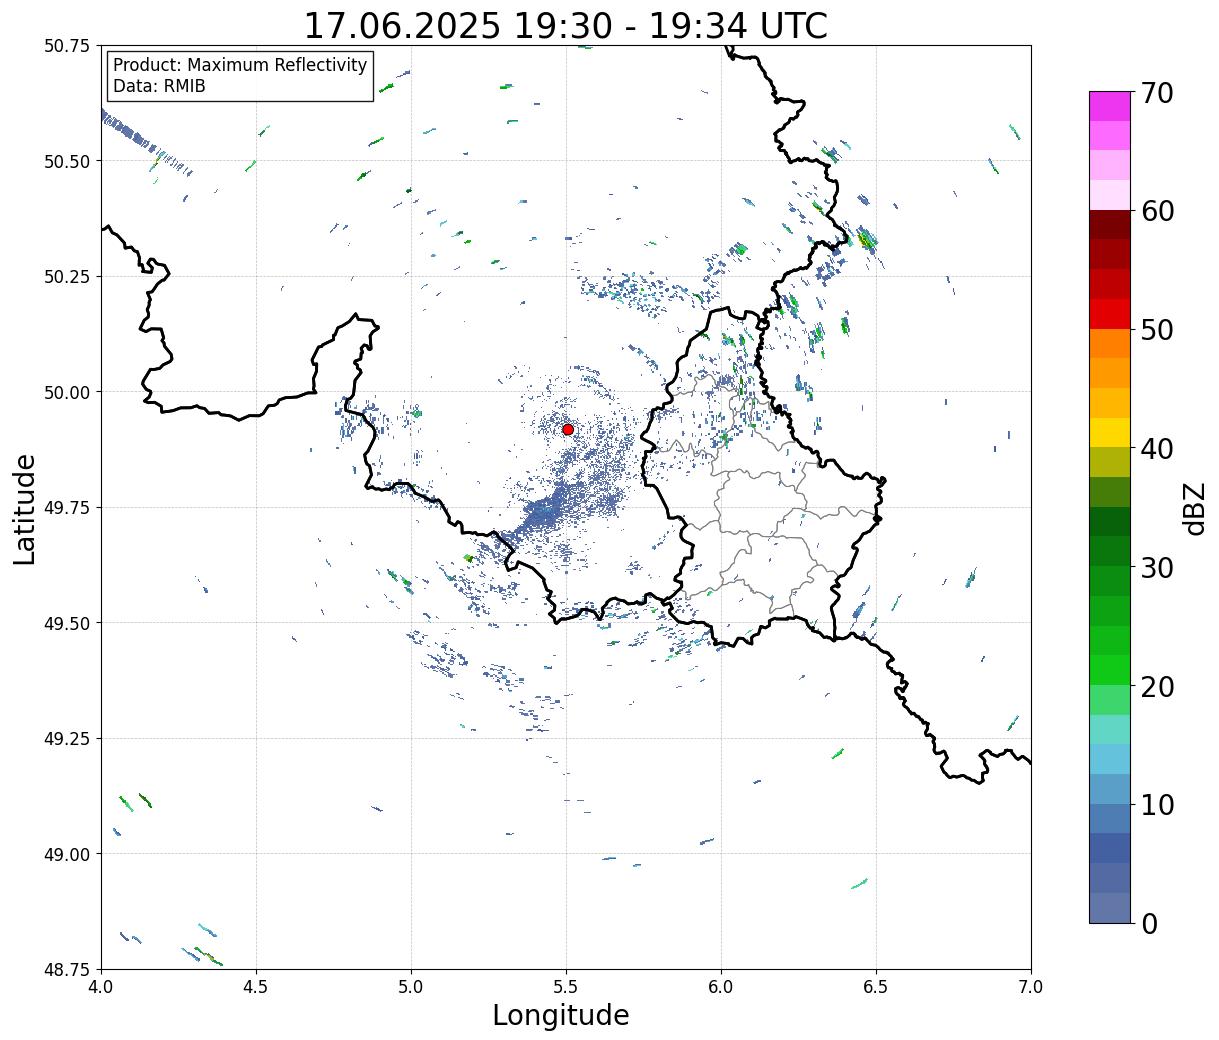
Task: Pick the orange colorbar swatch below 50
Action: [1110, 343]
